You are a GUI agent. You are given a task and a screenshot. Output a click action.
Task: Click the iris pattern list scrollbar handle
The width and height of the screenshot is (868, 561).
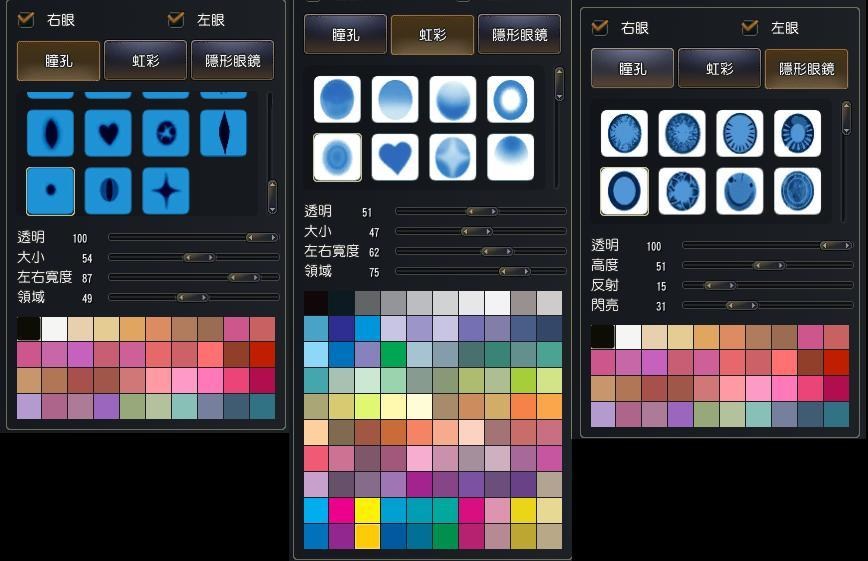coord(559,84)
